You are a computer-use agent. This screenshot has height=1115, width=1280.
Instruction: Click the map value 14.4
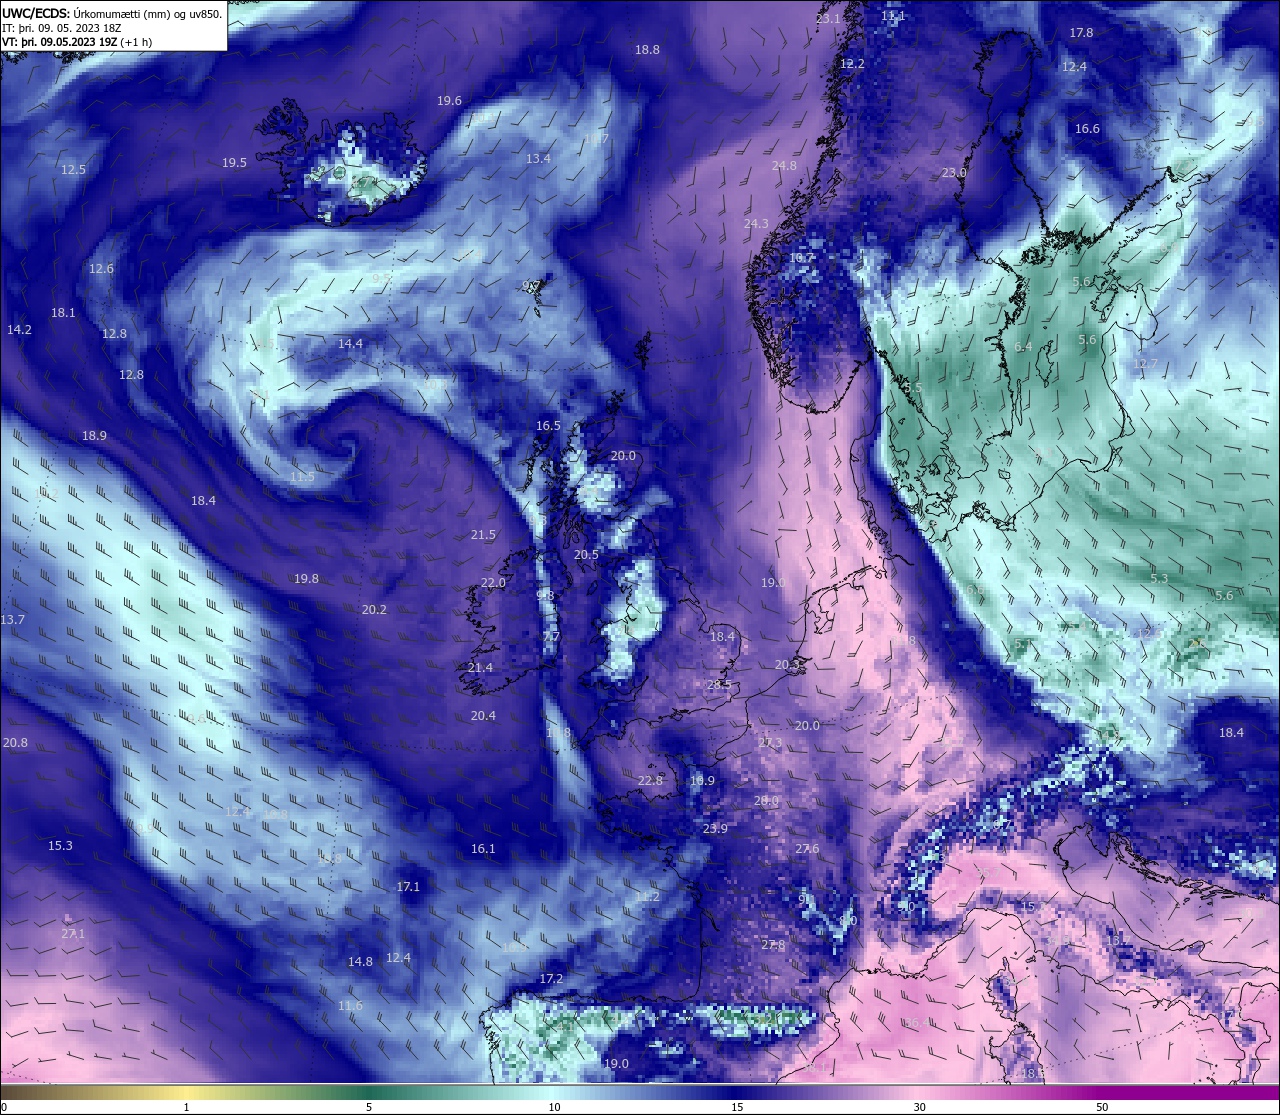pos(350,344)
